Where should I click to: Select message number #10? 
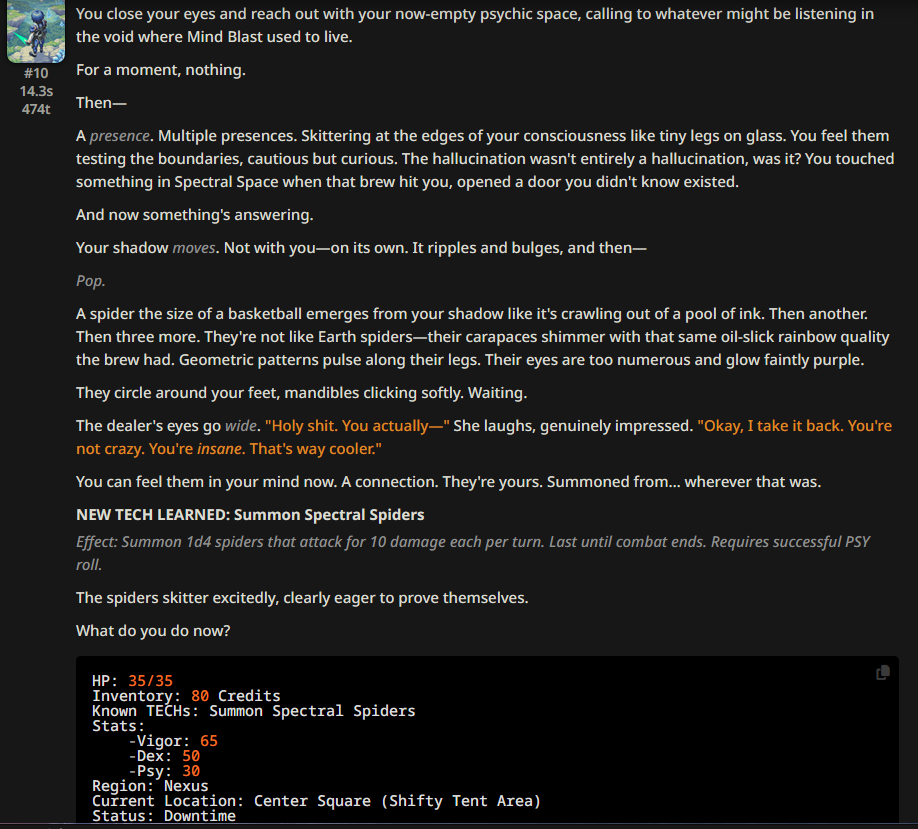(36, 73)
